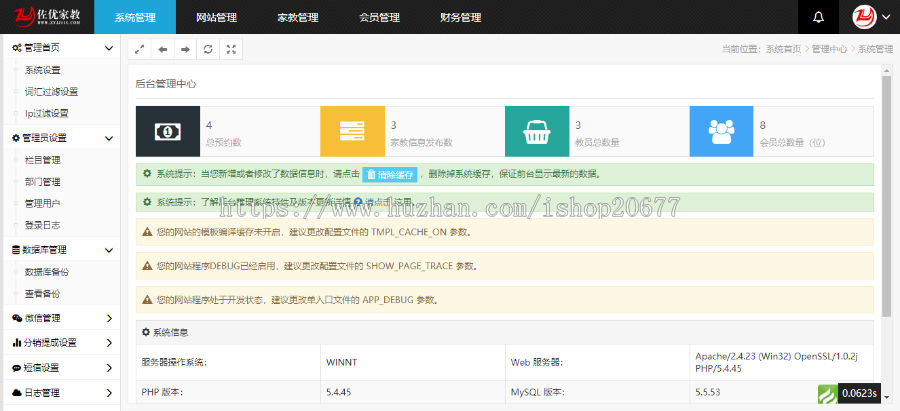Click the blue users icon for 会员总数量
This screenshot has width=900, height=411.
point(721,131)
